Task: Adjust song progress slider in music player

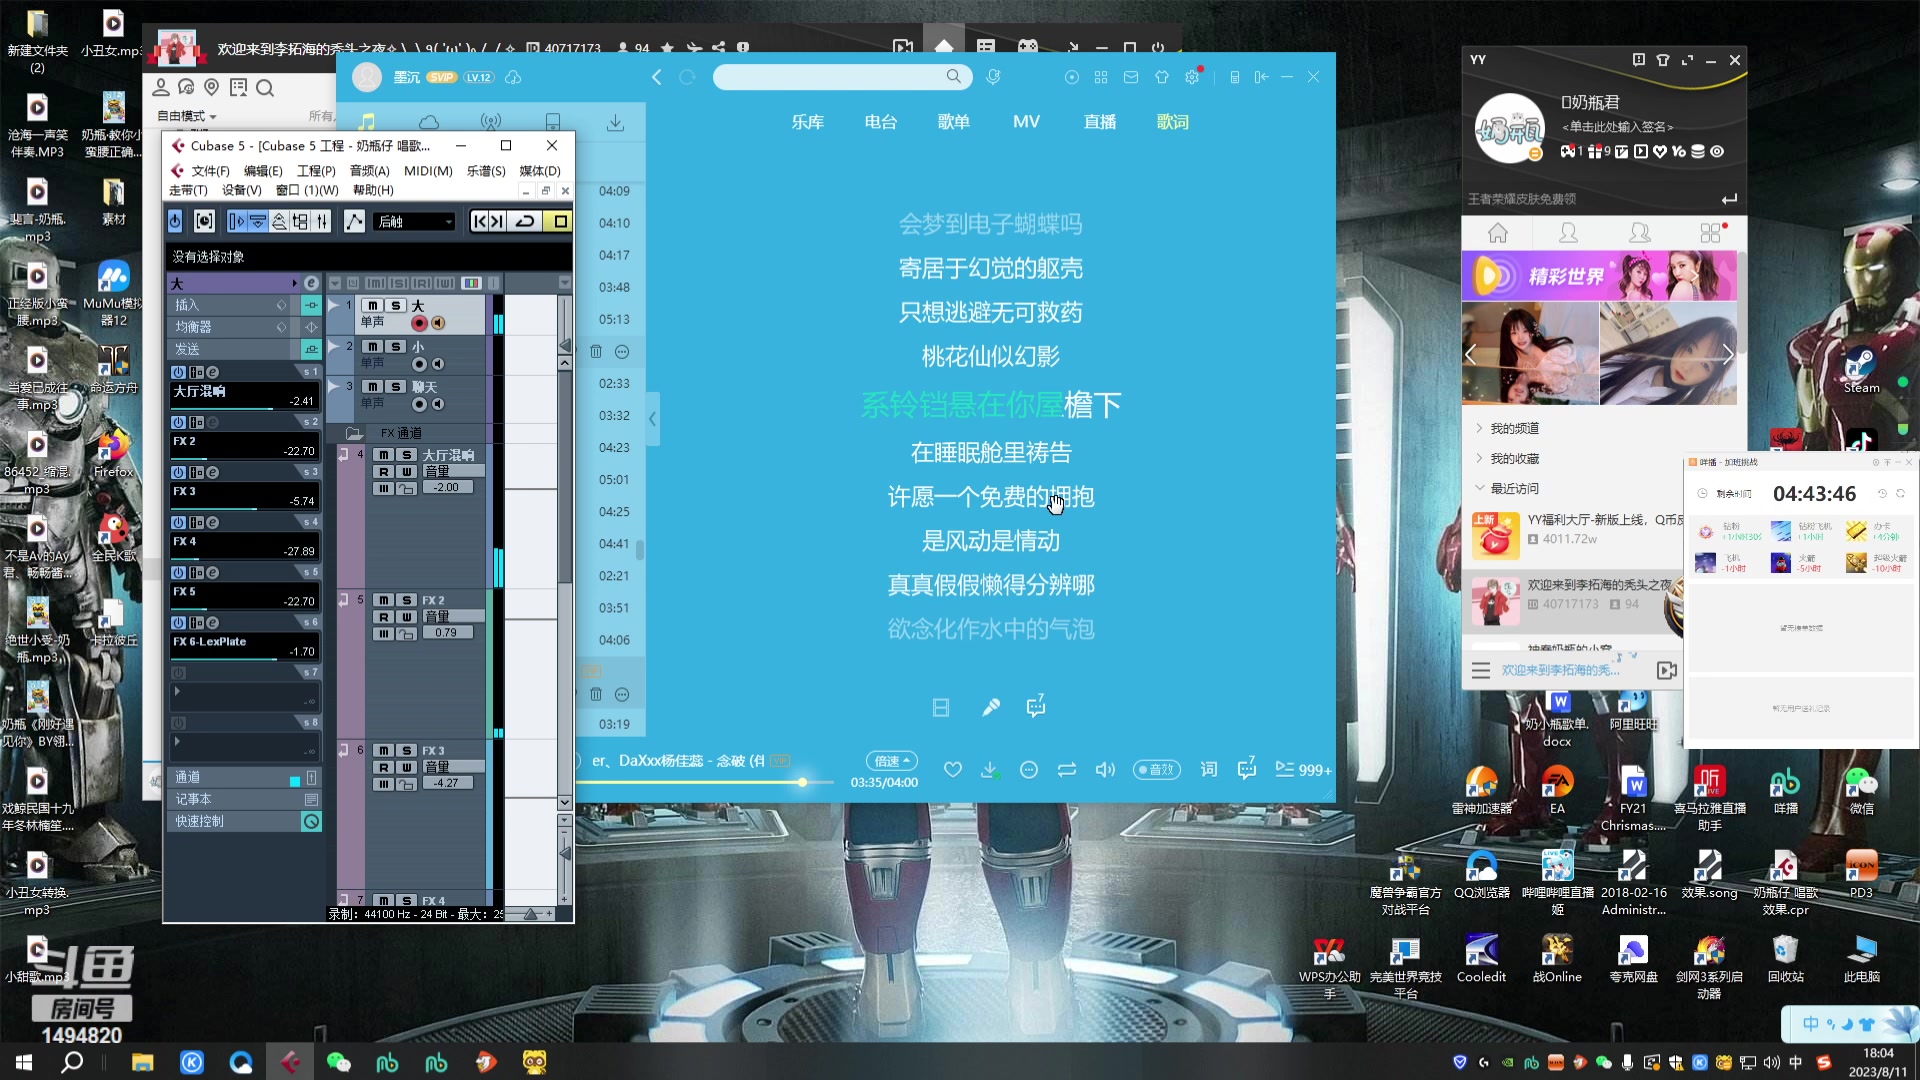Action: (x=802, y=782)
